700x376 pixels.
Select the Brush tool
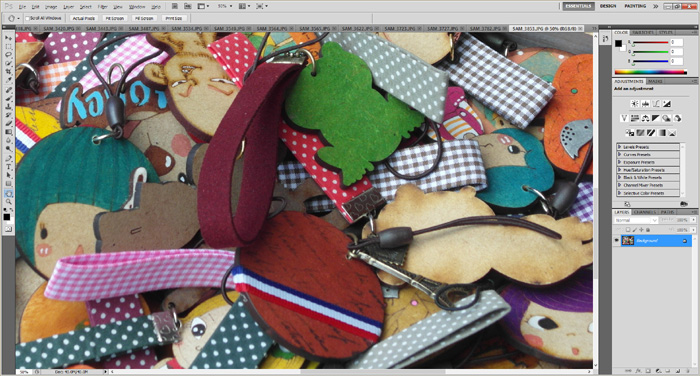8,98
